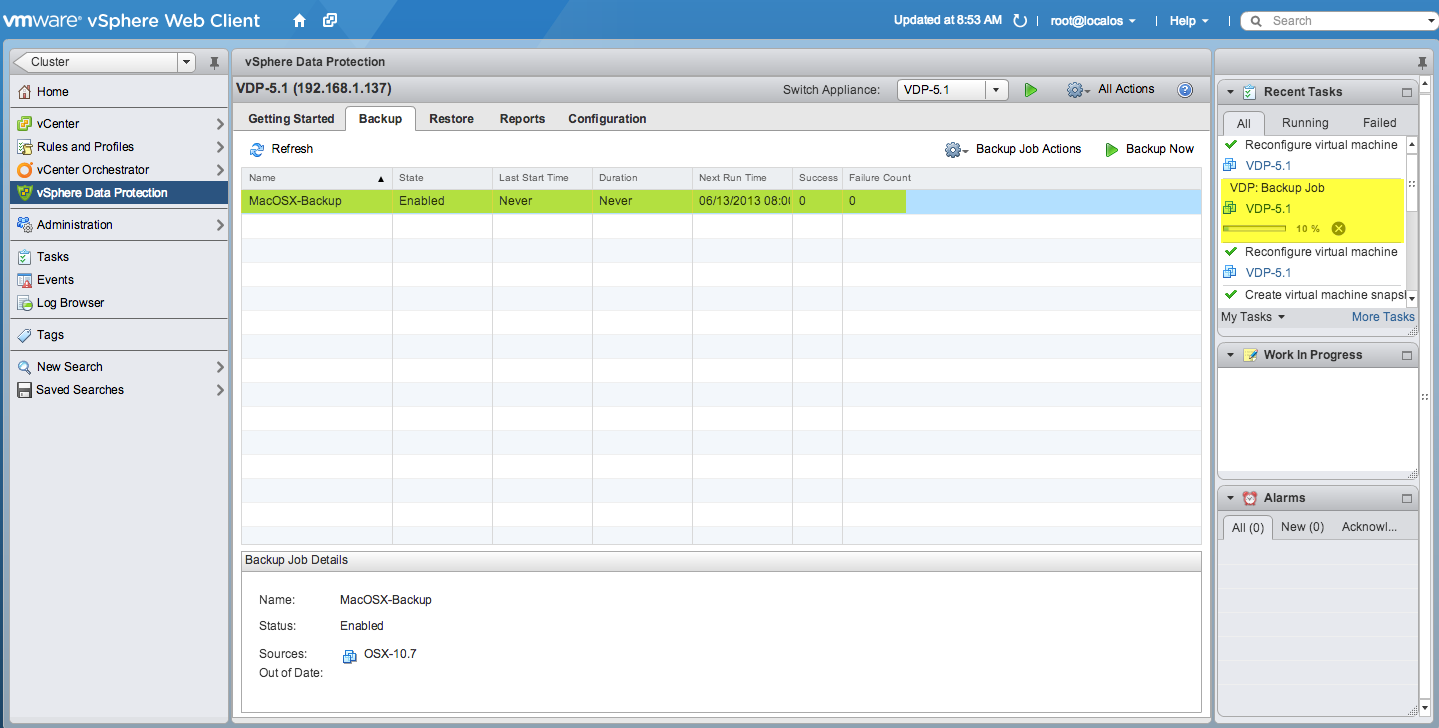This screenshot has width=1439, height=728.
Task: Click the magnifier icon in the search box
Action: click(1257, 20)
